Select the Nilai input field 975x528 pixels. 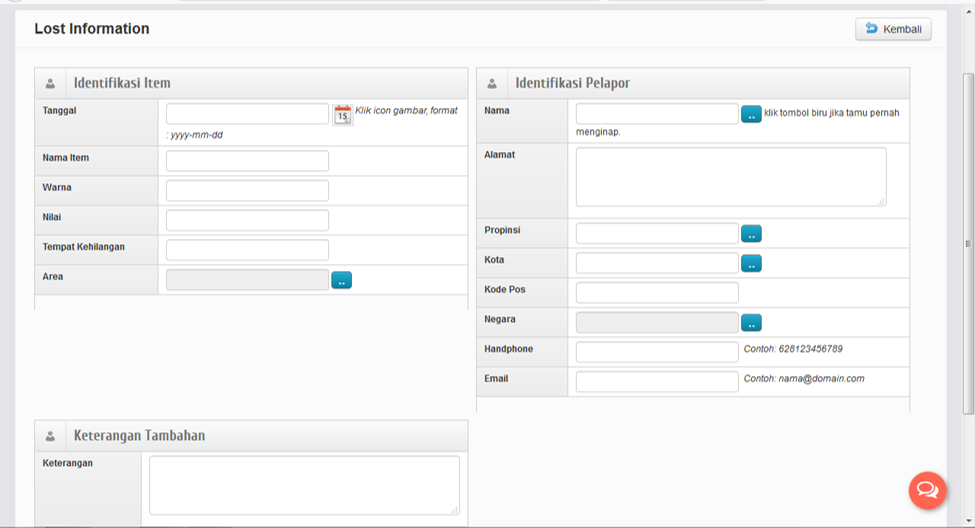pyautogui.click(x=247, y=220)
